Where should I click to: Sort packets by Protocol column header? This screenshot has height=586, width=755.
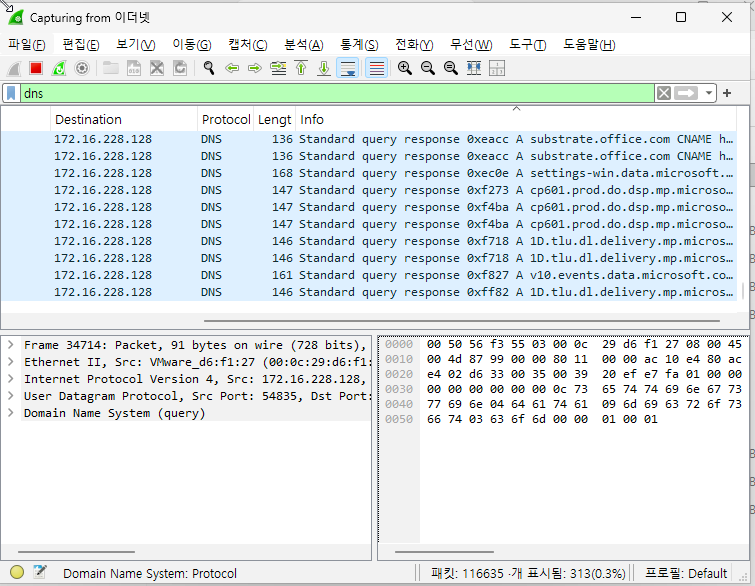click(226, 119)
